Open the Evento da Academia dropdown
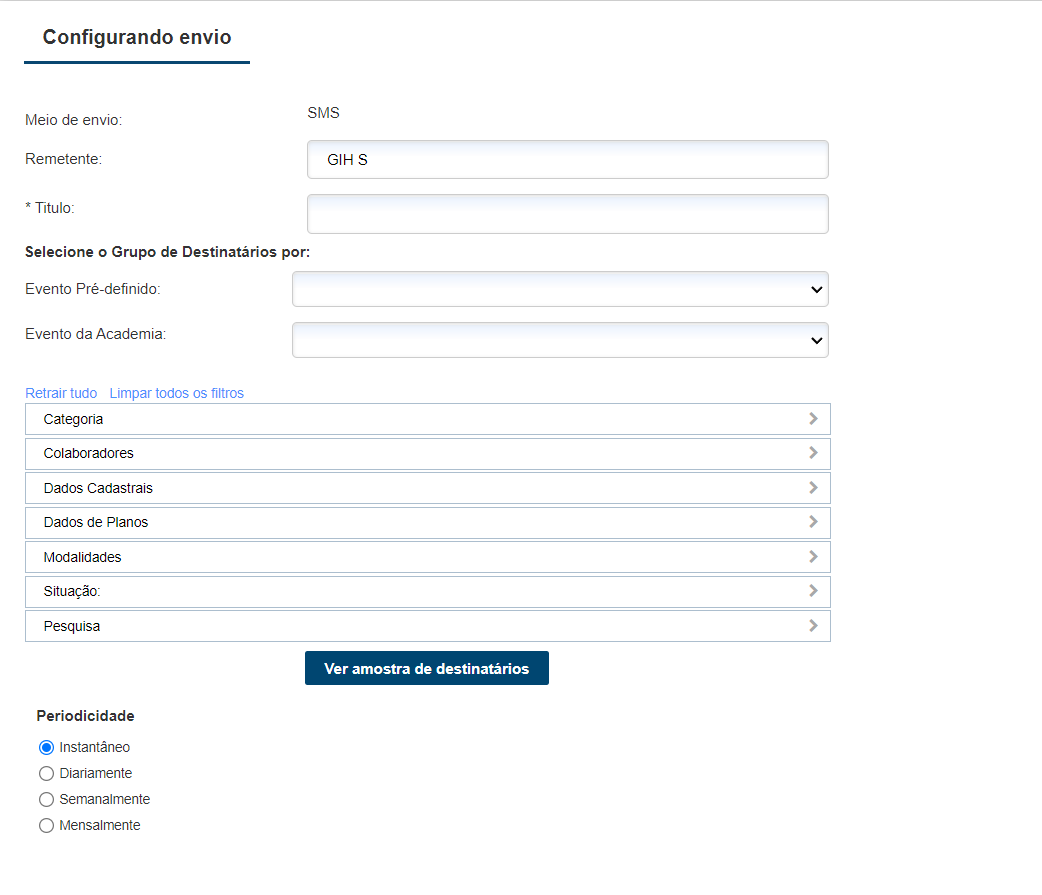Screen dimensions: 1042x895 click(x=560, y=340)
